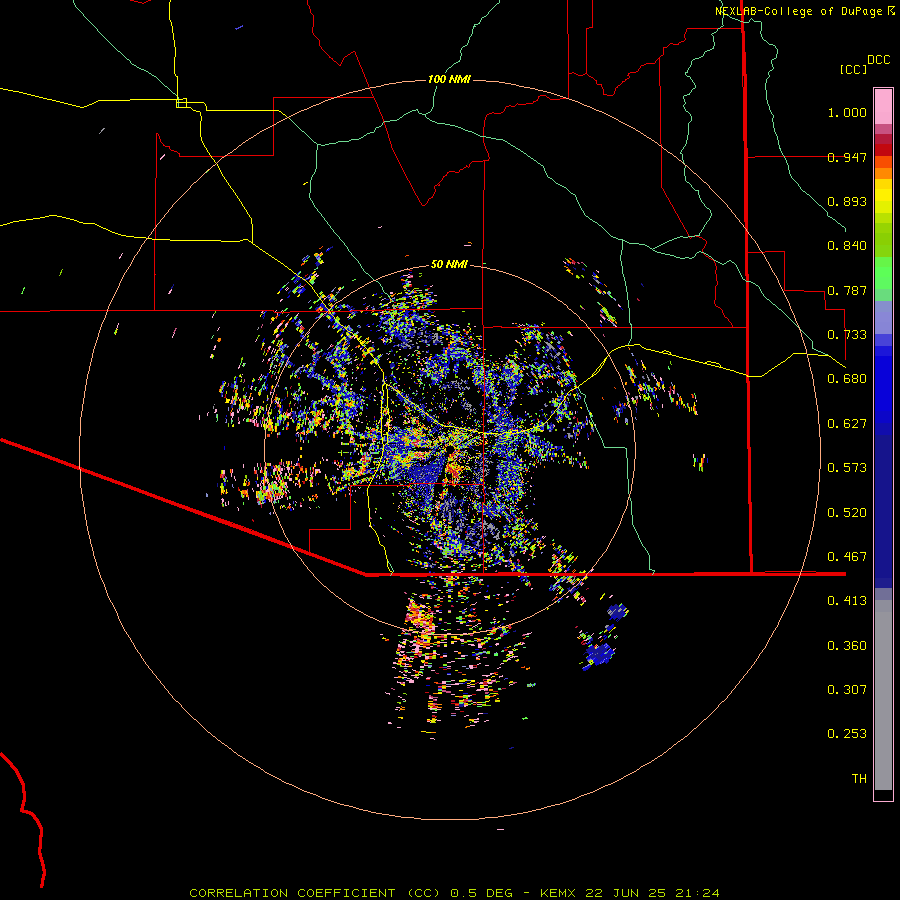The width and height of the screenshot is (900, 900).
Task: Click the Correlation Coefficient caption at bottom
Action: pos(454,893)
